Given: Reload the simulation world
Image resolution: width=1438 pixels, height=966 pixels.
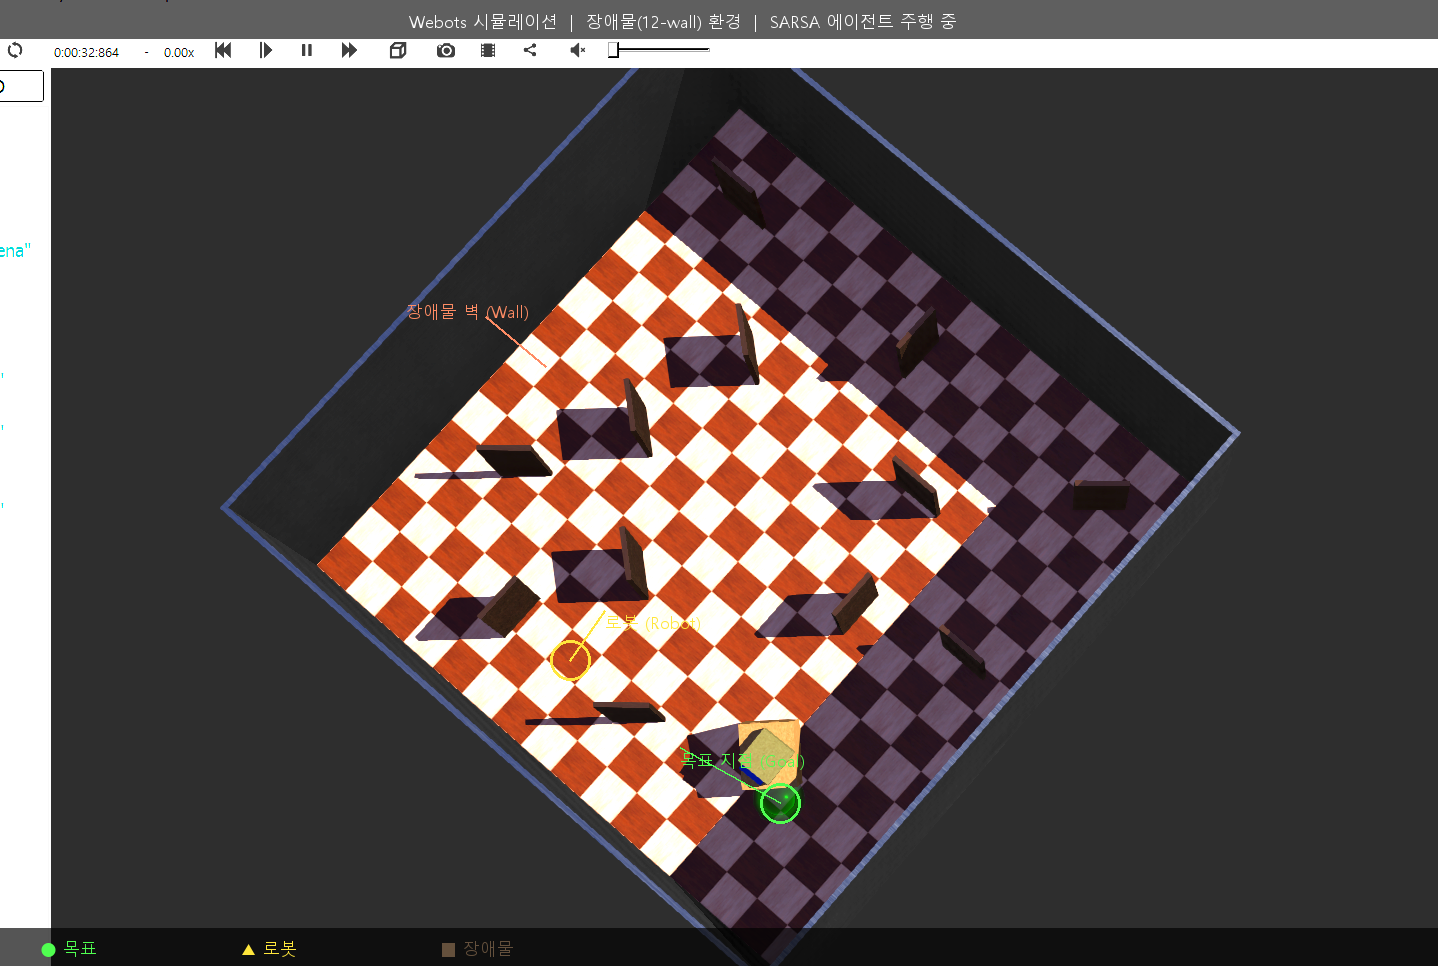Looking at the screenshot, I should [x=14, y=50].
